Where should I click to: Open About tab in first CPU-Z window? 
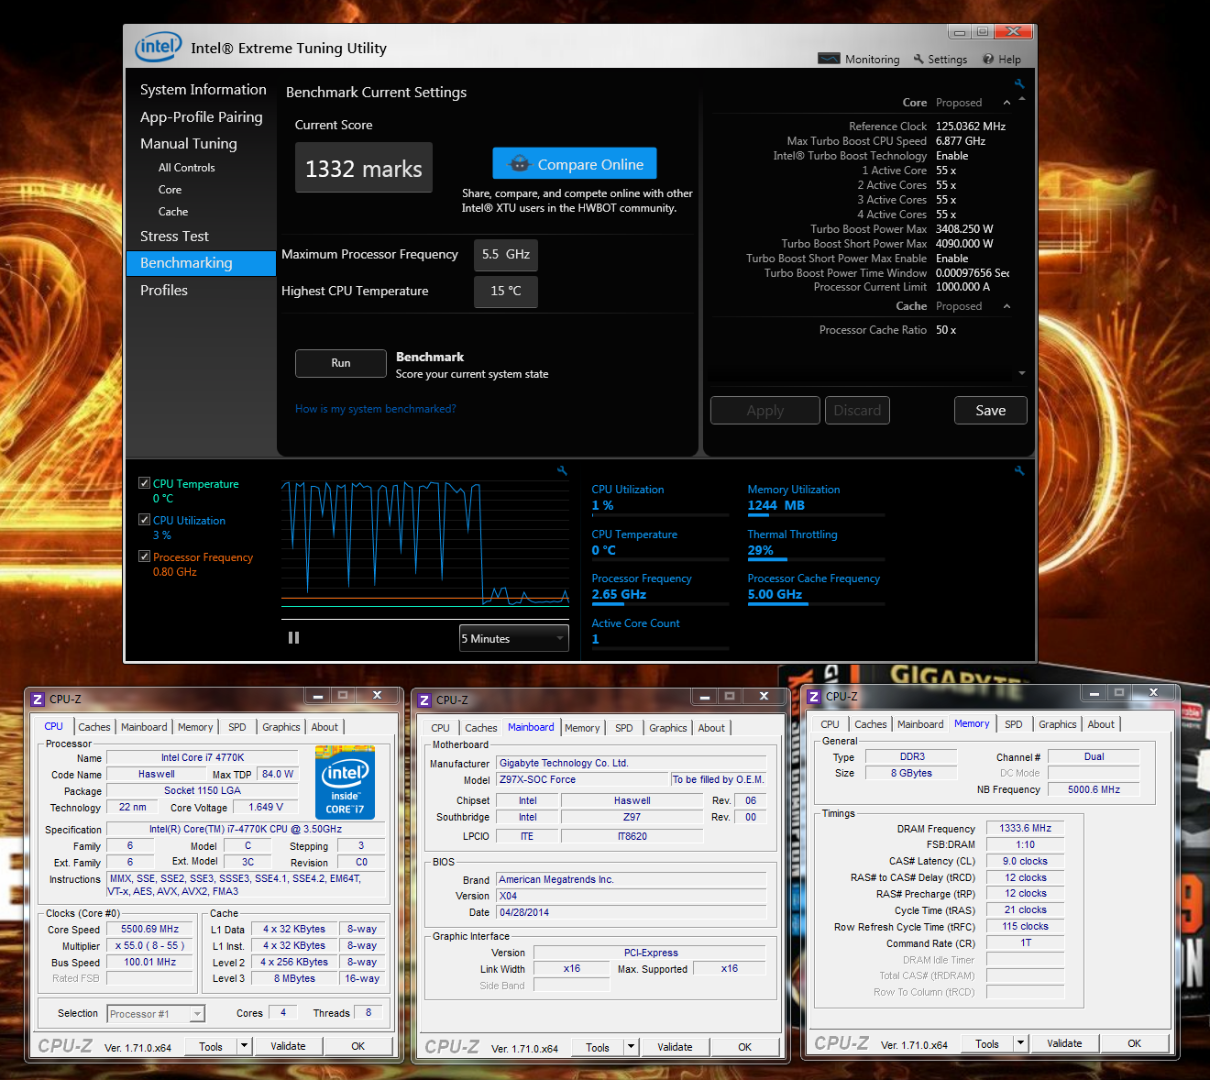(324, 727)
